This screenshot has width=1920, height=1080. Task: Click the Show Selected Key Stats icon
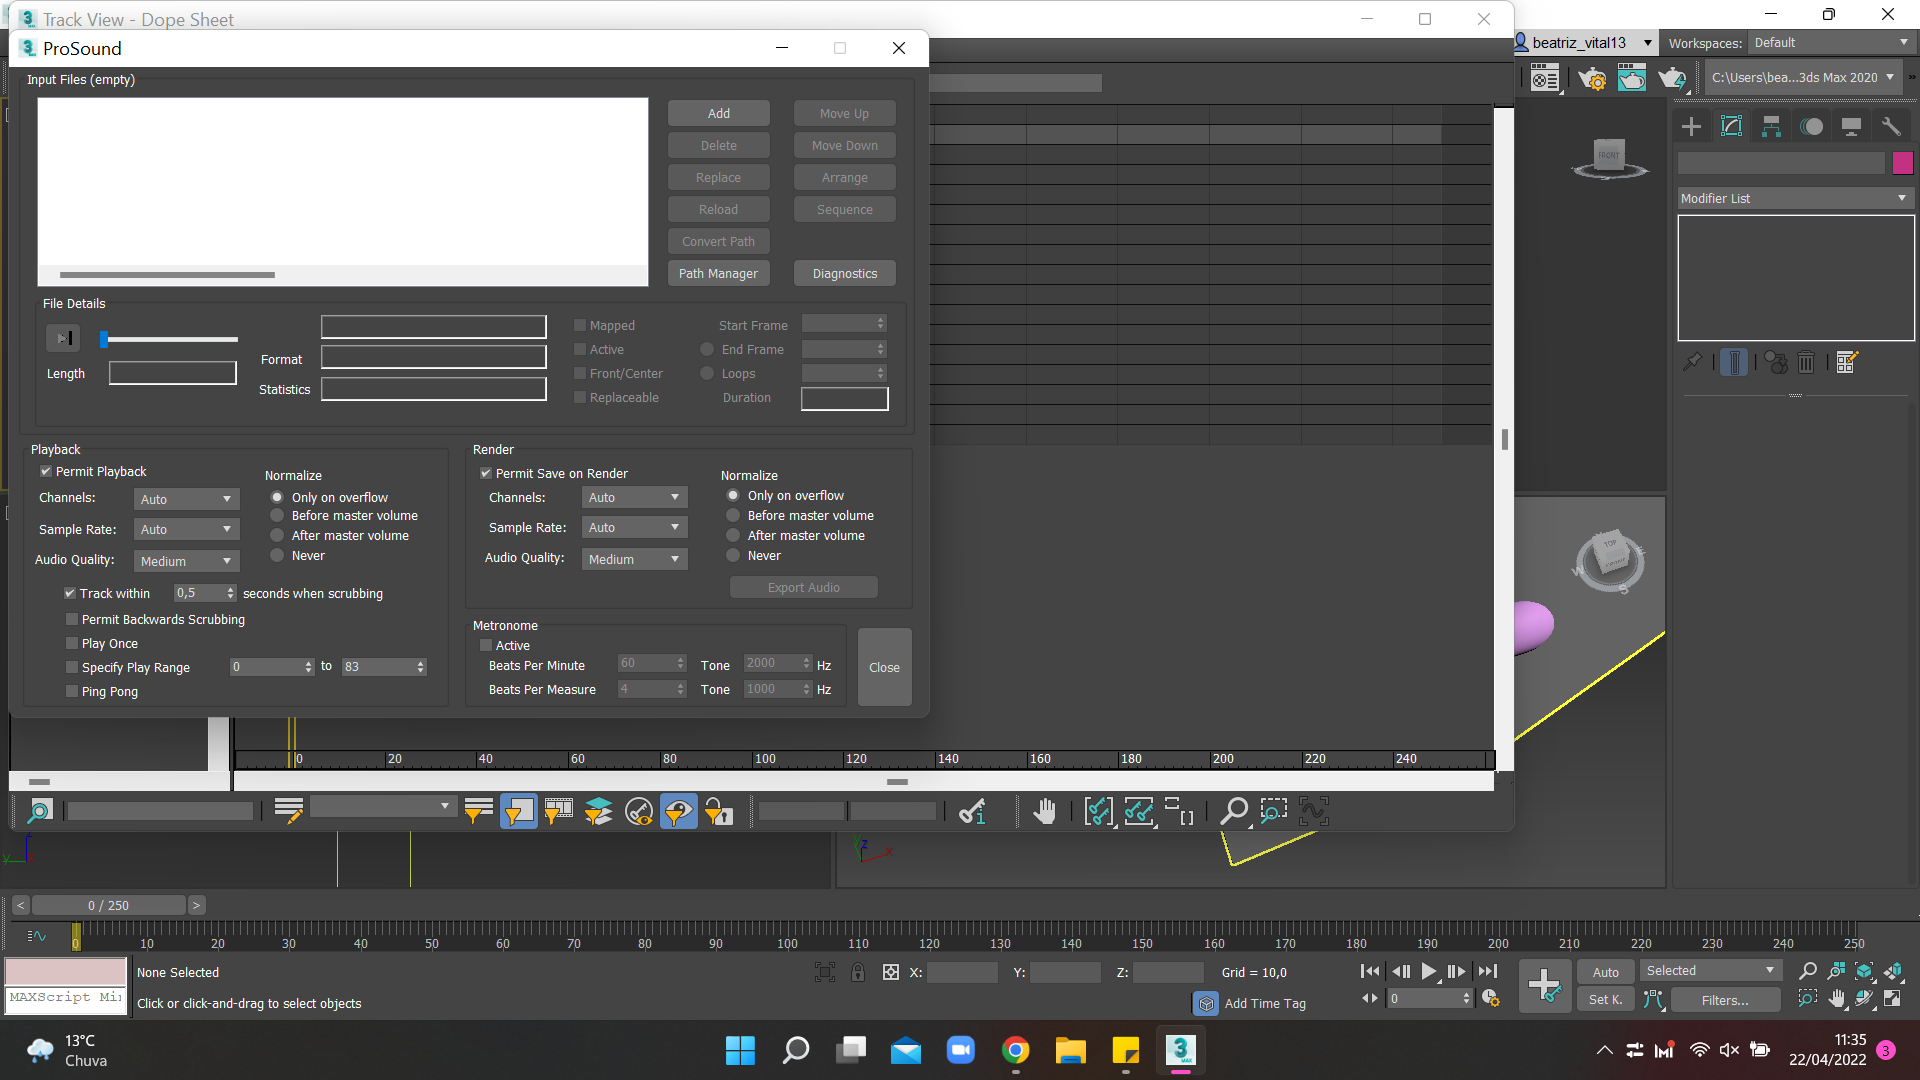click(972, 811)
